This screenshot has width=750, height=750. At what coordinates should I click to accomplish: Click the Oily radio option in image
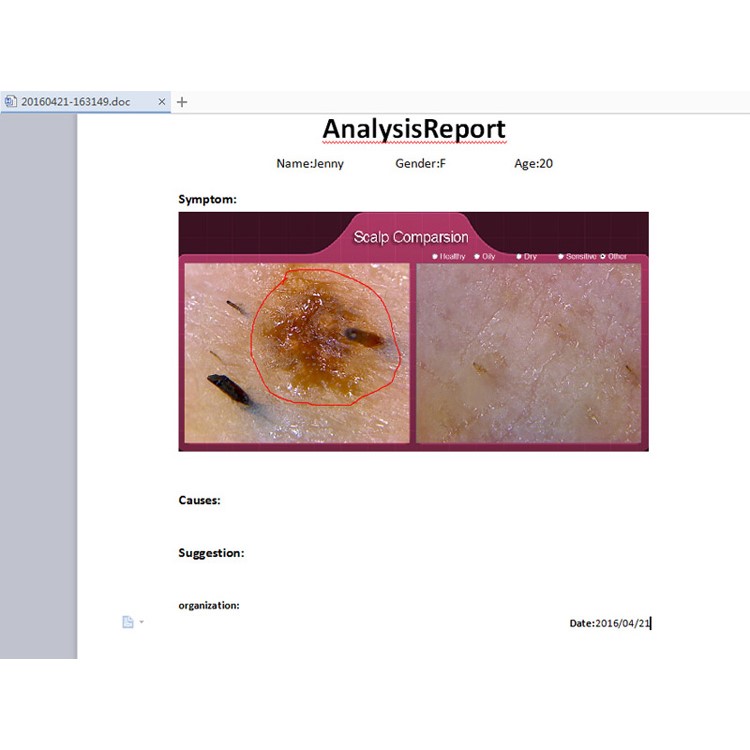(x=485, y=257)
